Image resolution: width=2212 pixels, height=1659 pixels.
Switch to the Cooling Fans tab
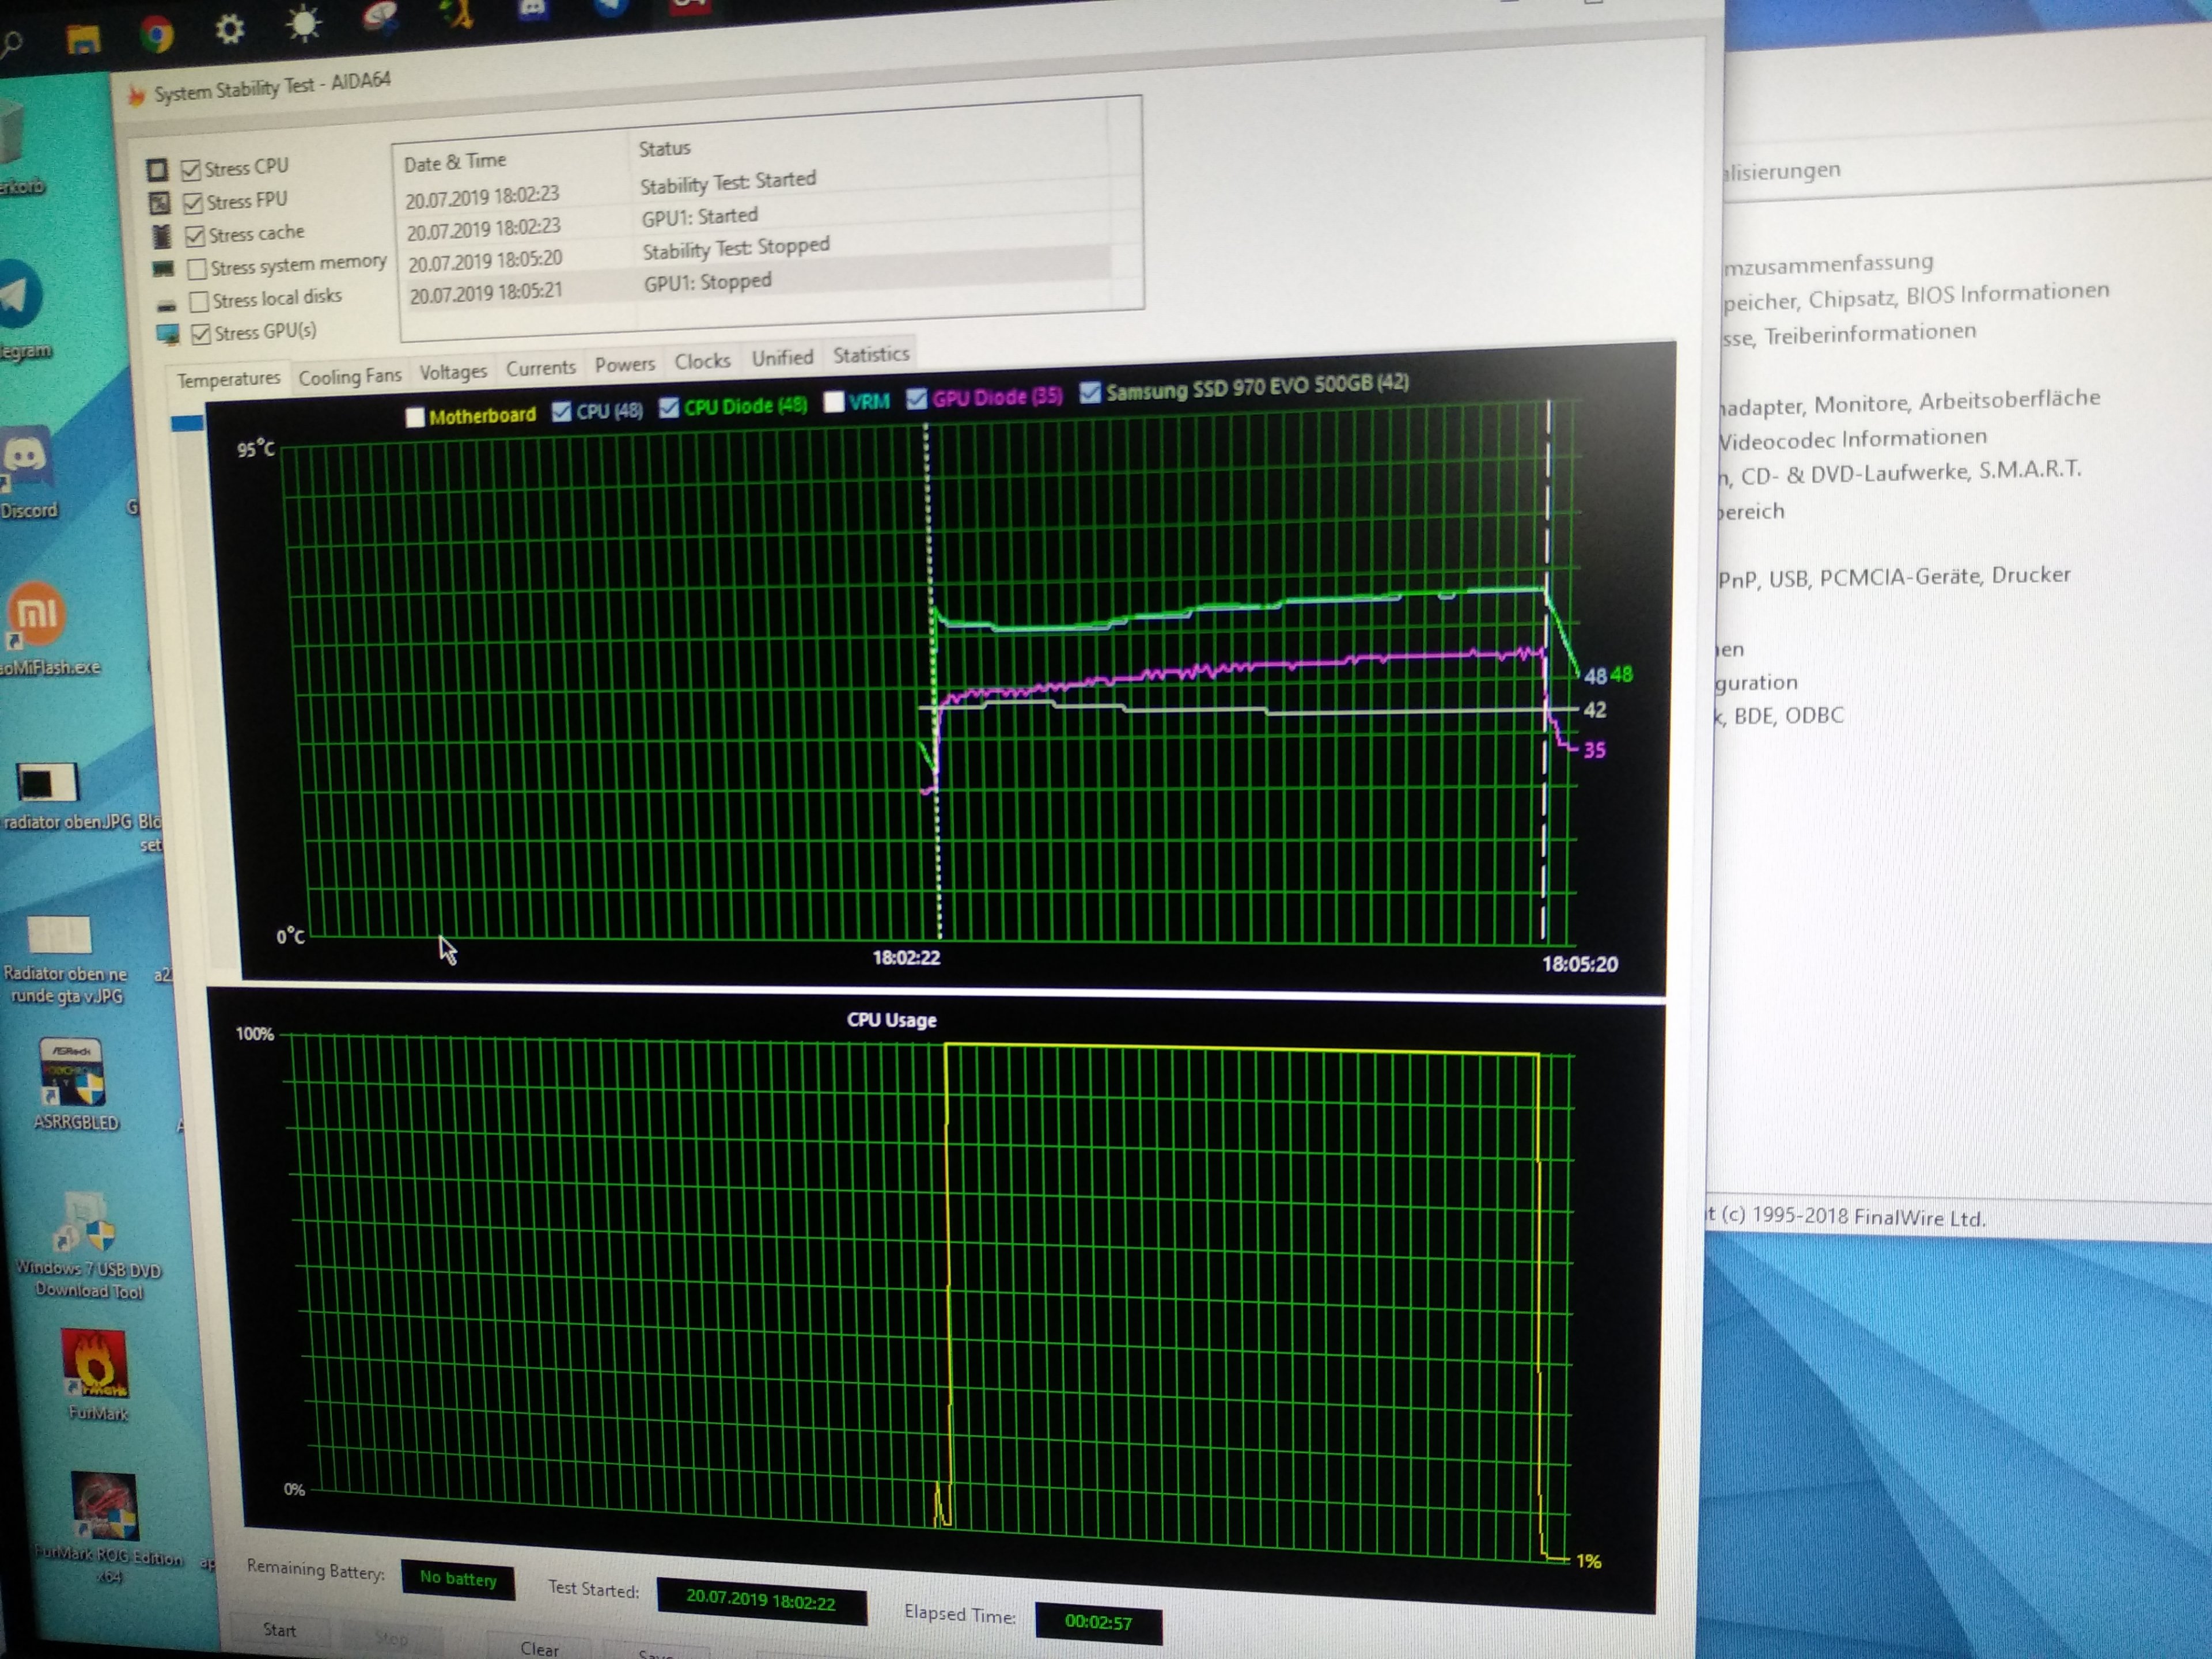coord(349,377)
